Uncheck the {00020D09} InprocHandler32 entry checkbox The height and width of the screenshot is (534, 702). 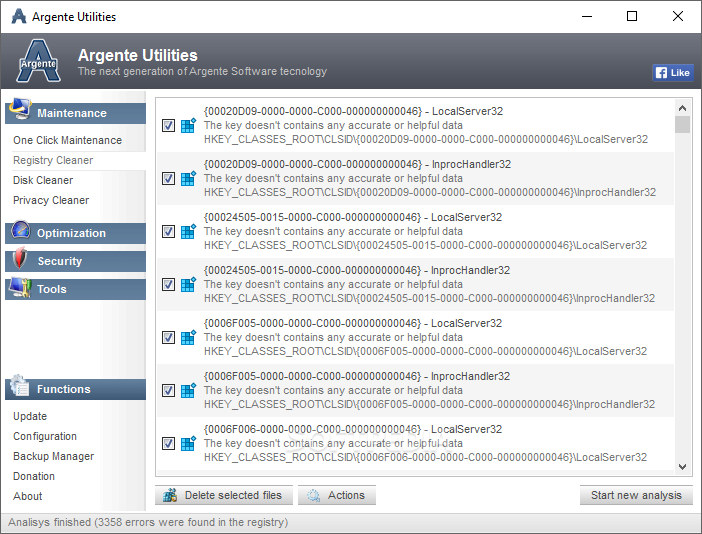(x=168, y=179)
